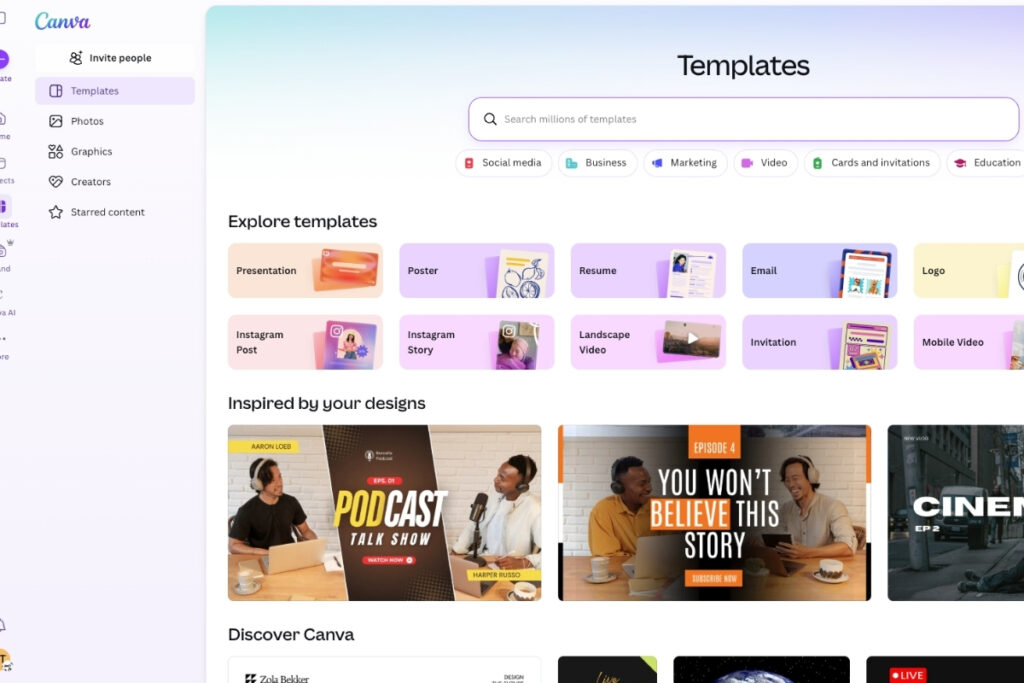Open the Podcast Talk Show template
1024x683 pixels.
pos(385,513)
